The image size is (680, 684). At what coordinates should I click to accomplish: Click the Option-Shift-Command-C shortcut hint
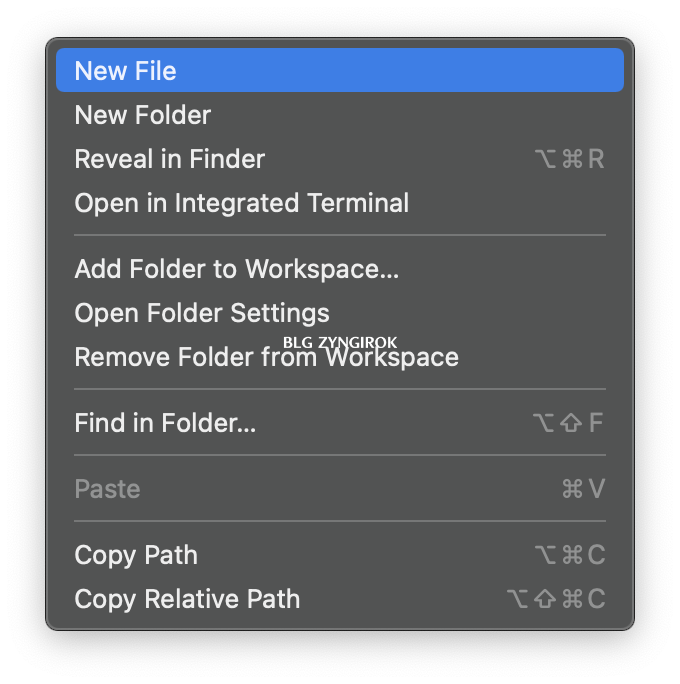(556, 598)
